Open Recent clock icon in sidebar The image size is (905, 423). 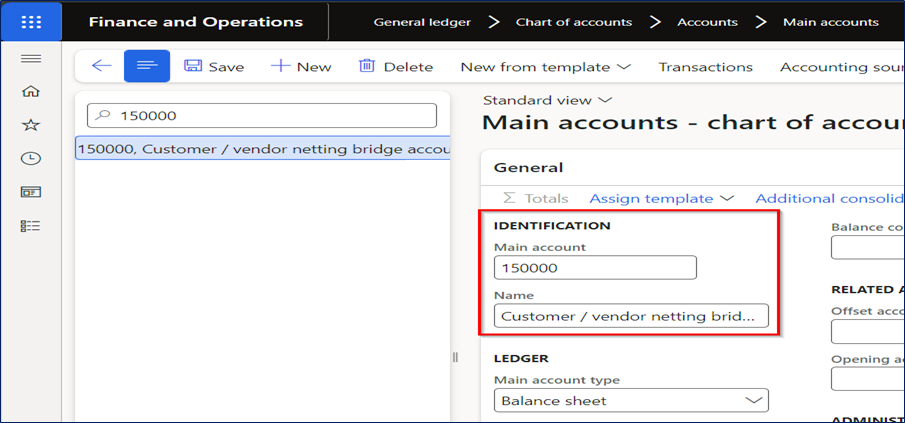31,158
